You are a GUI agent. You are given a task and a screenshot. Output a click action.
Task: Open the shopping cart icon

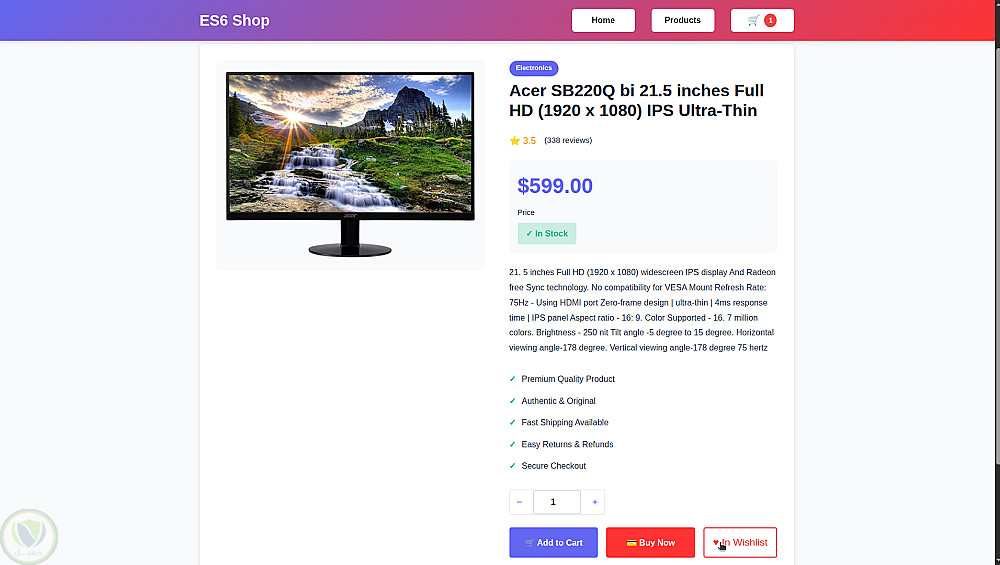753,20
